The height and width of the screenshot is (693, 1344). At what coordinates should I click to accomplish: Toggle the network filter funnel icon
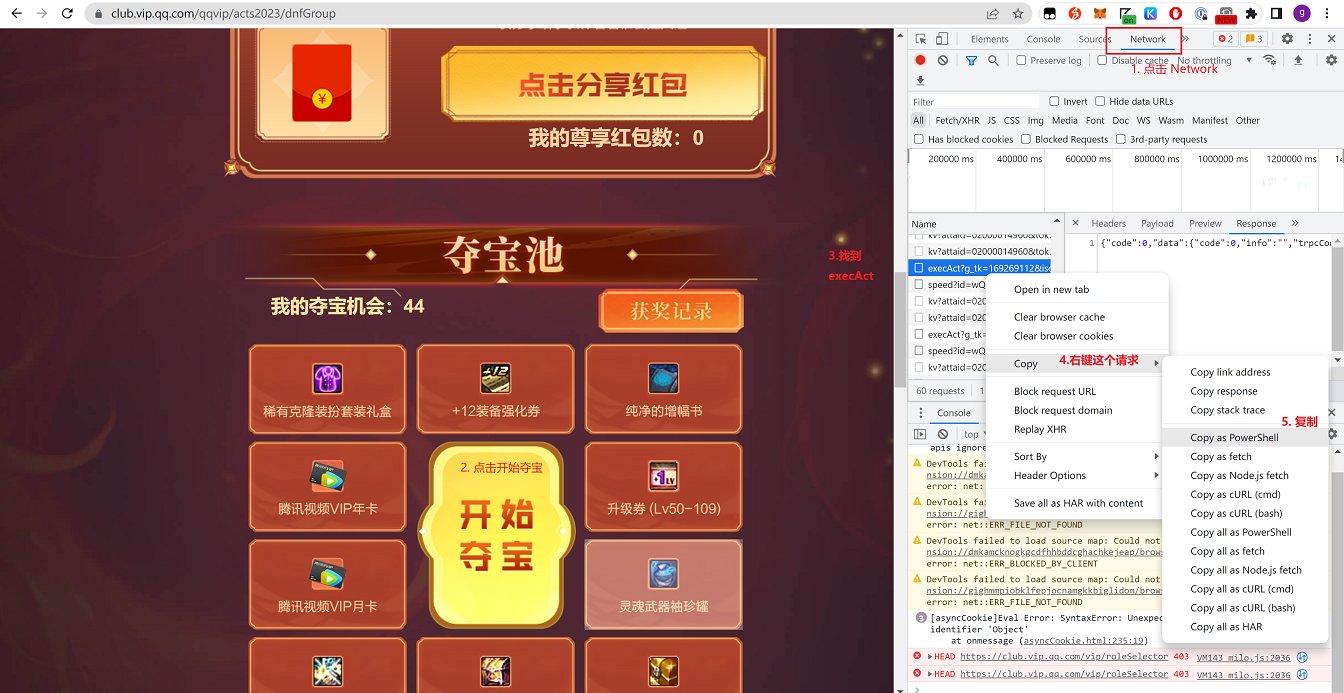pos(971,60)
